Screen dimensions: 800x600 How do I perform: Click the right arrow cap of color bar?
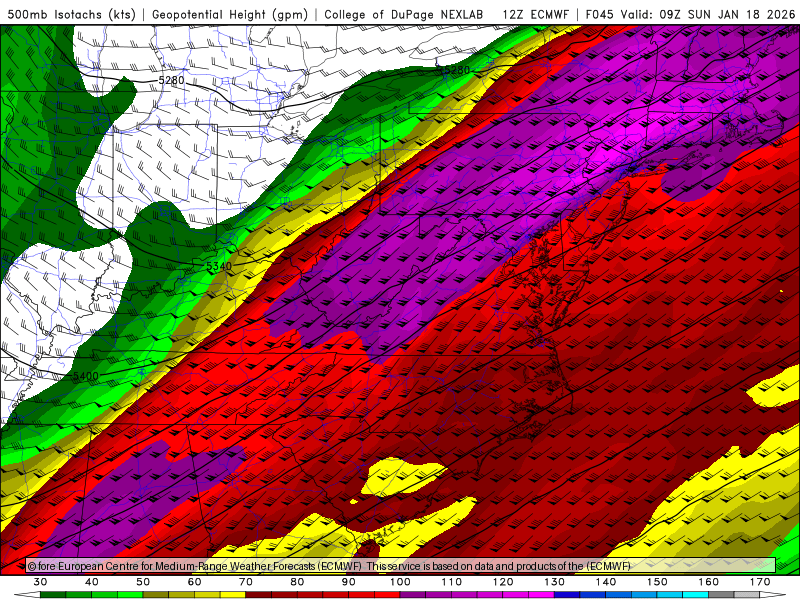[x=773, y=595]
